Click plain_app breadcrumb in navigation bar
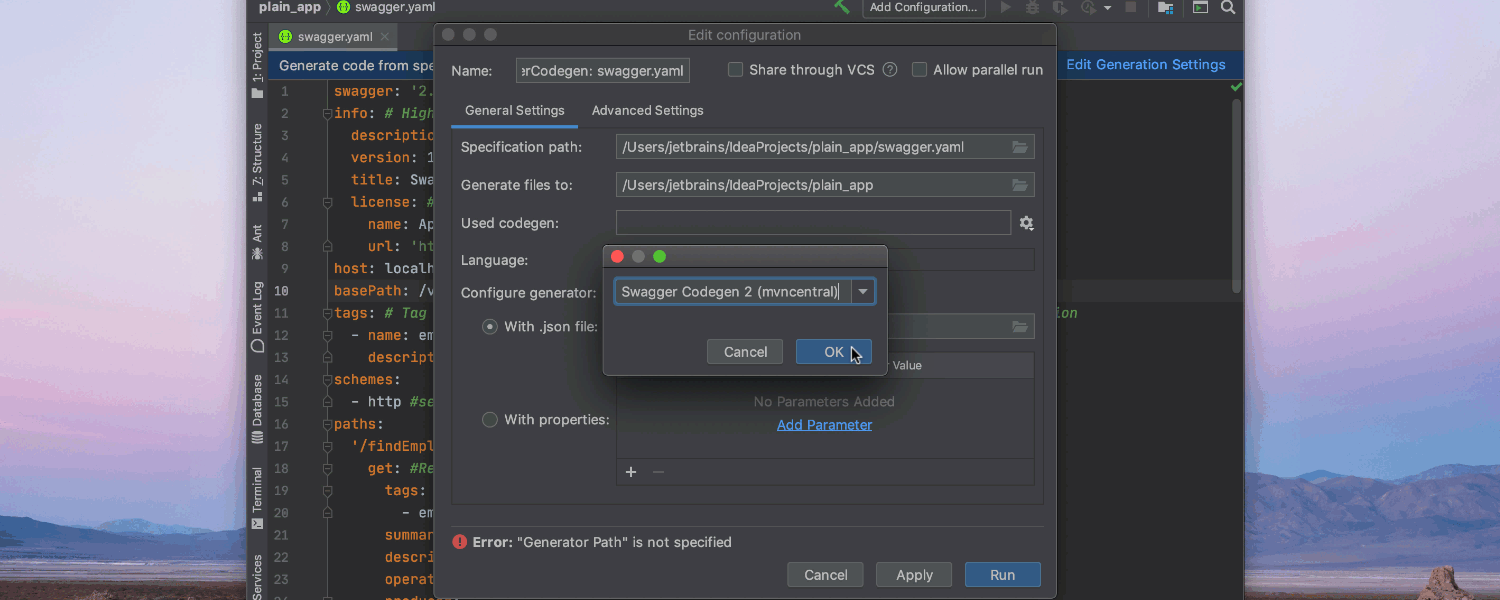 tap(290, 7)
